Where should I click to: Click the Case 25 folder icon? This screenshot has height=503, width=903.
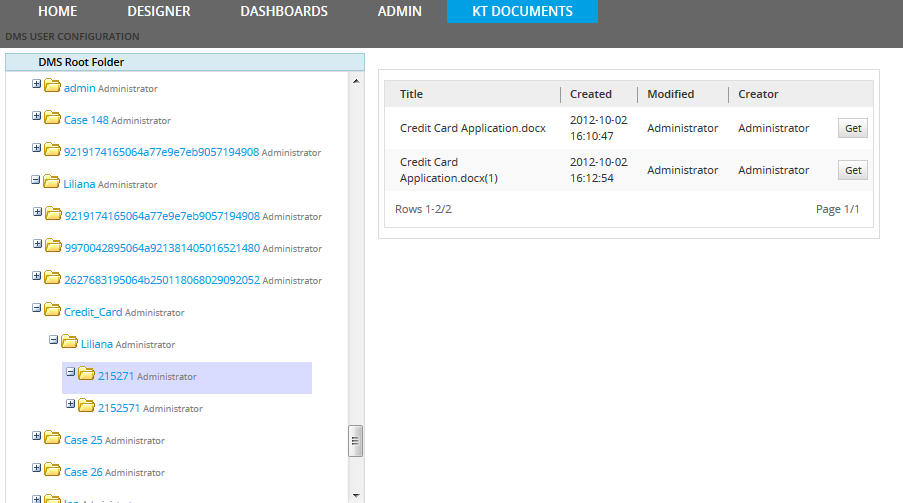pos(52,439)
